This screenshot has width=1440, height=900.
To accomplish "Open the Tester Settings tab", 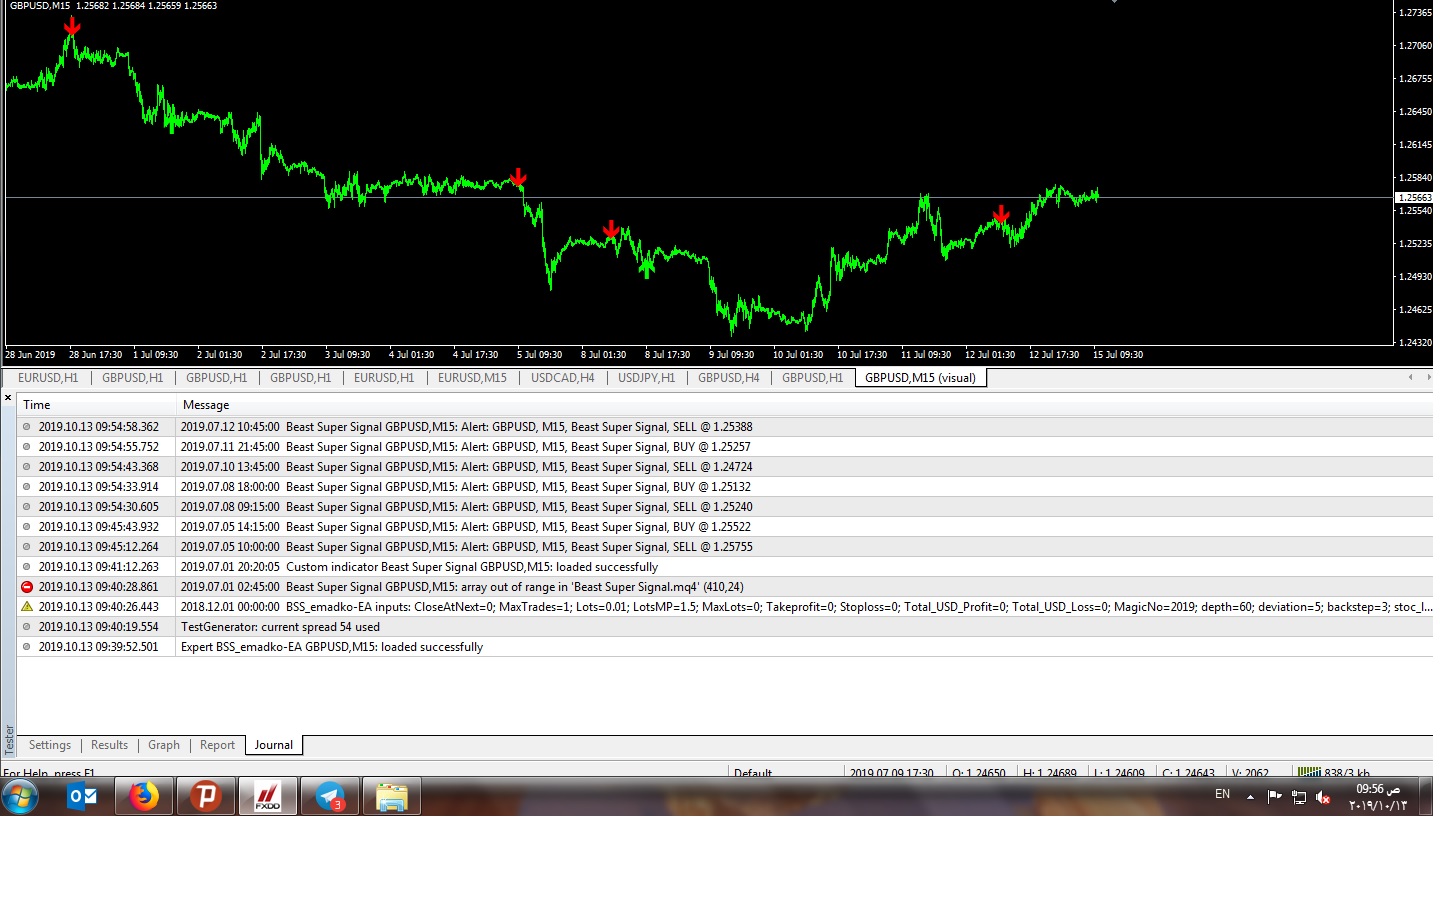I will click(50, 745).
